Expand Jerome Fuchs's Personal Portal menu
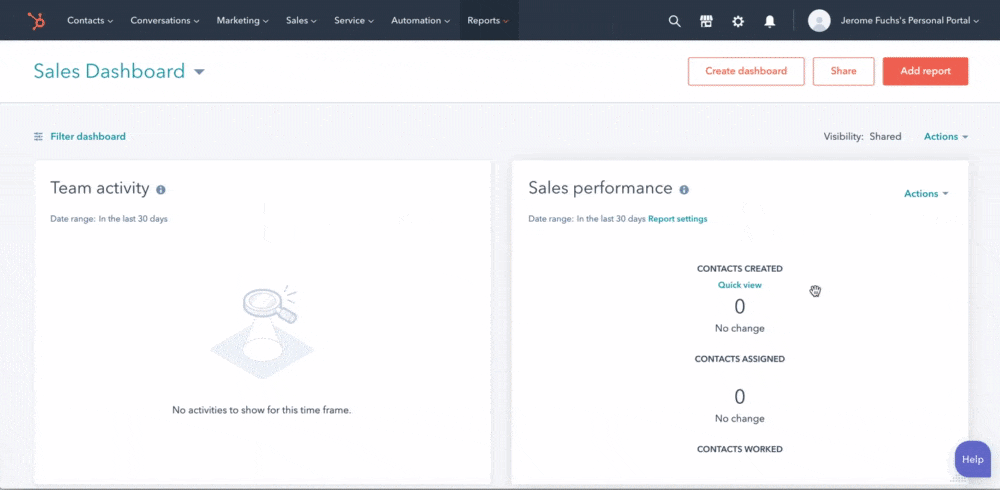The width and height of the screenshot is (1000, 490). 908,20
